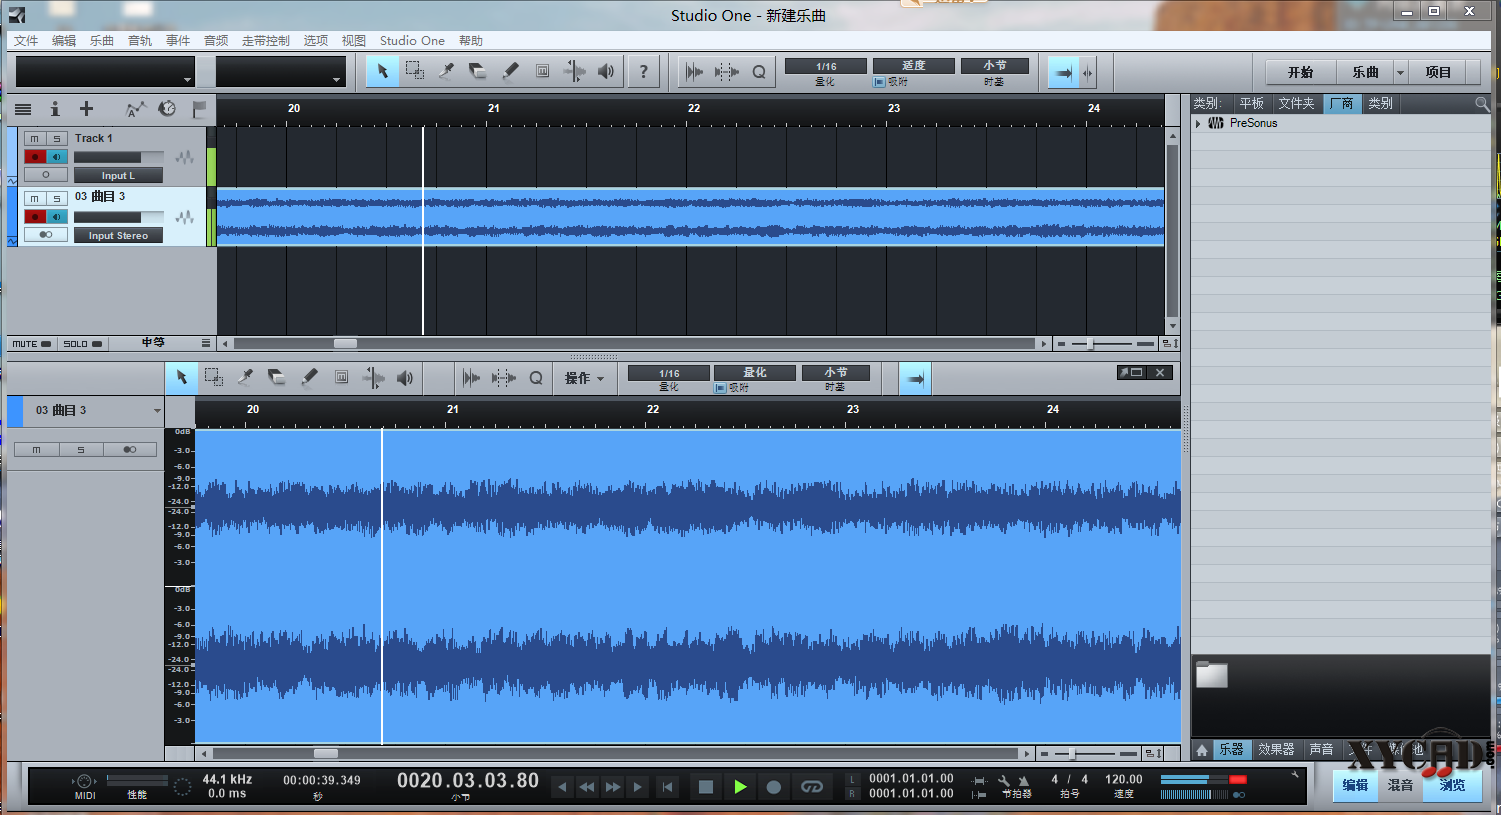Mute the 03 曲目 3 track in arrangement
This screenshot has width=1501, height=815.
point(35,199)
